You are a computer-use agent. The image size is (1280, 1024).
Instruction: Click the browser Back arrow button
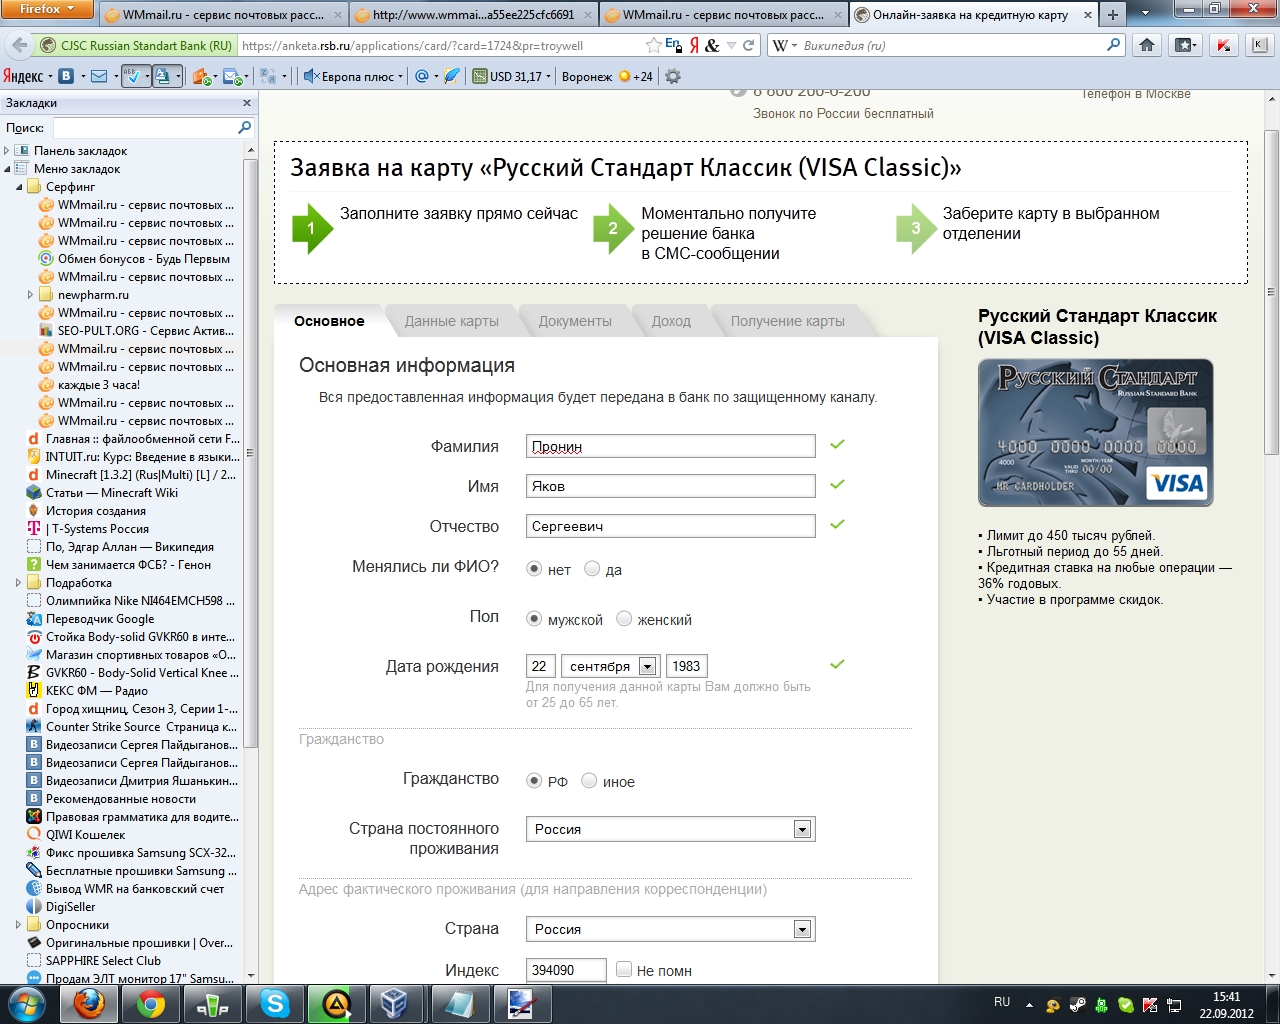(x=19, y=45)
